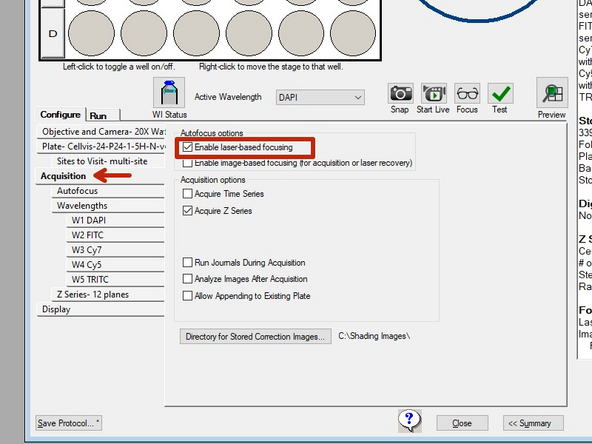Click the Snap camera icon
Viewport: 592px width, 444px height.
pos(401,93)
